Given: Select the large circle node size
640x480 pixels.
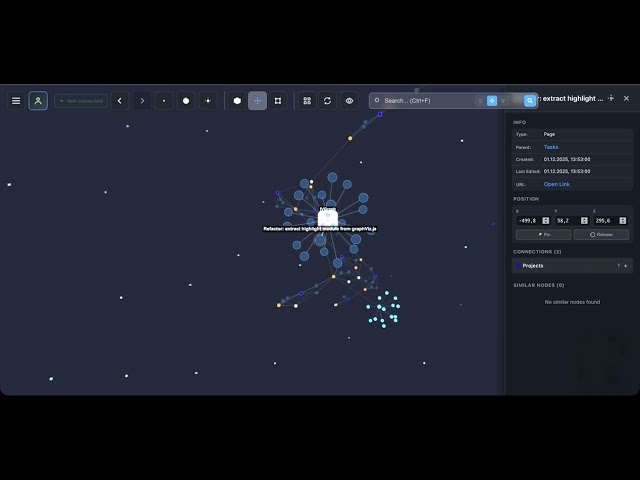Looking at the screenshot, I should 186,101.
